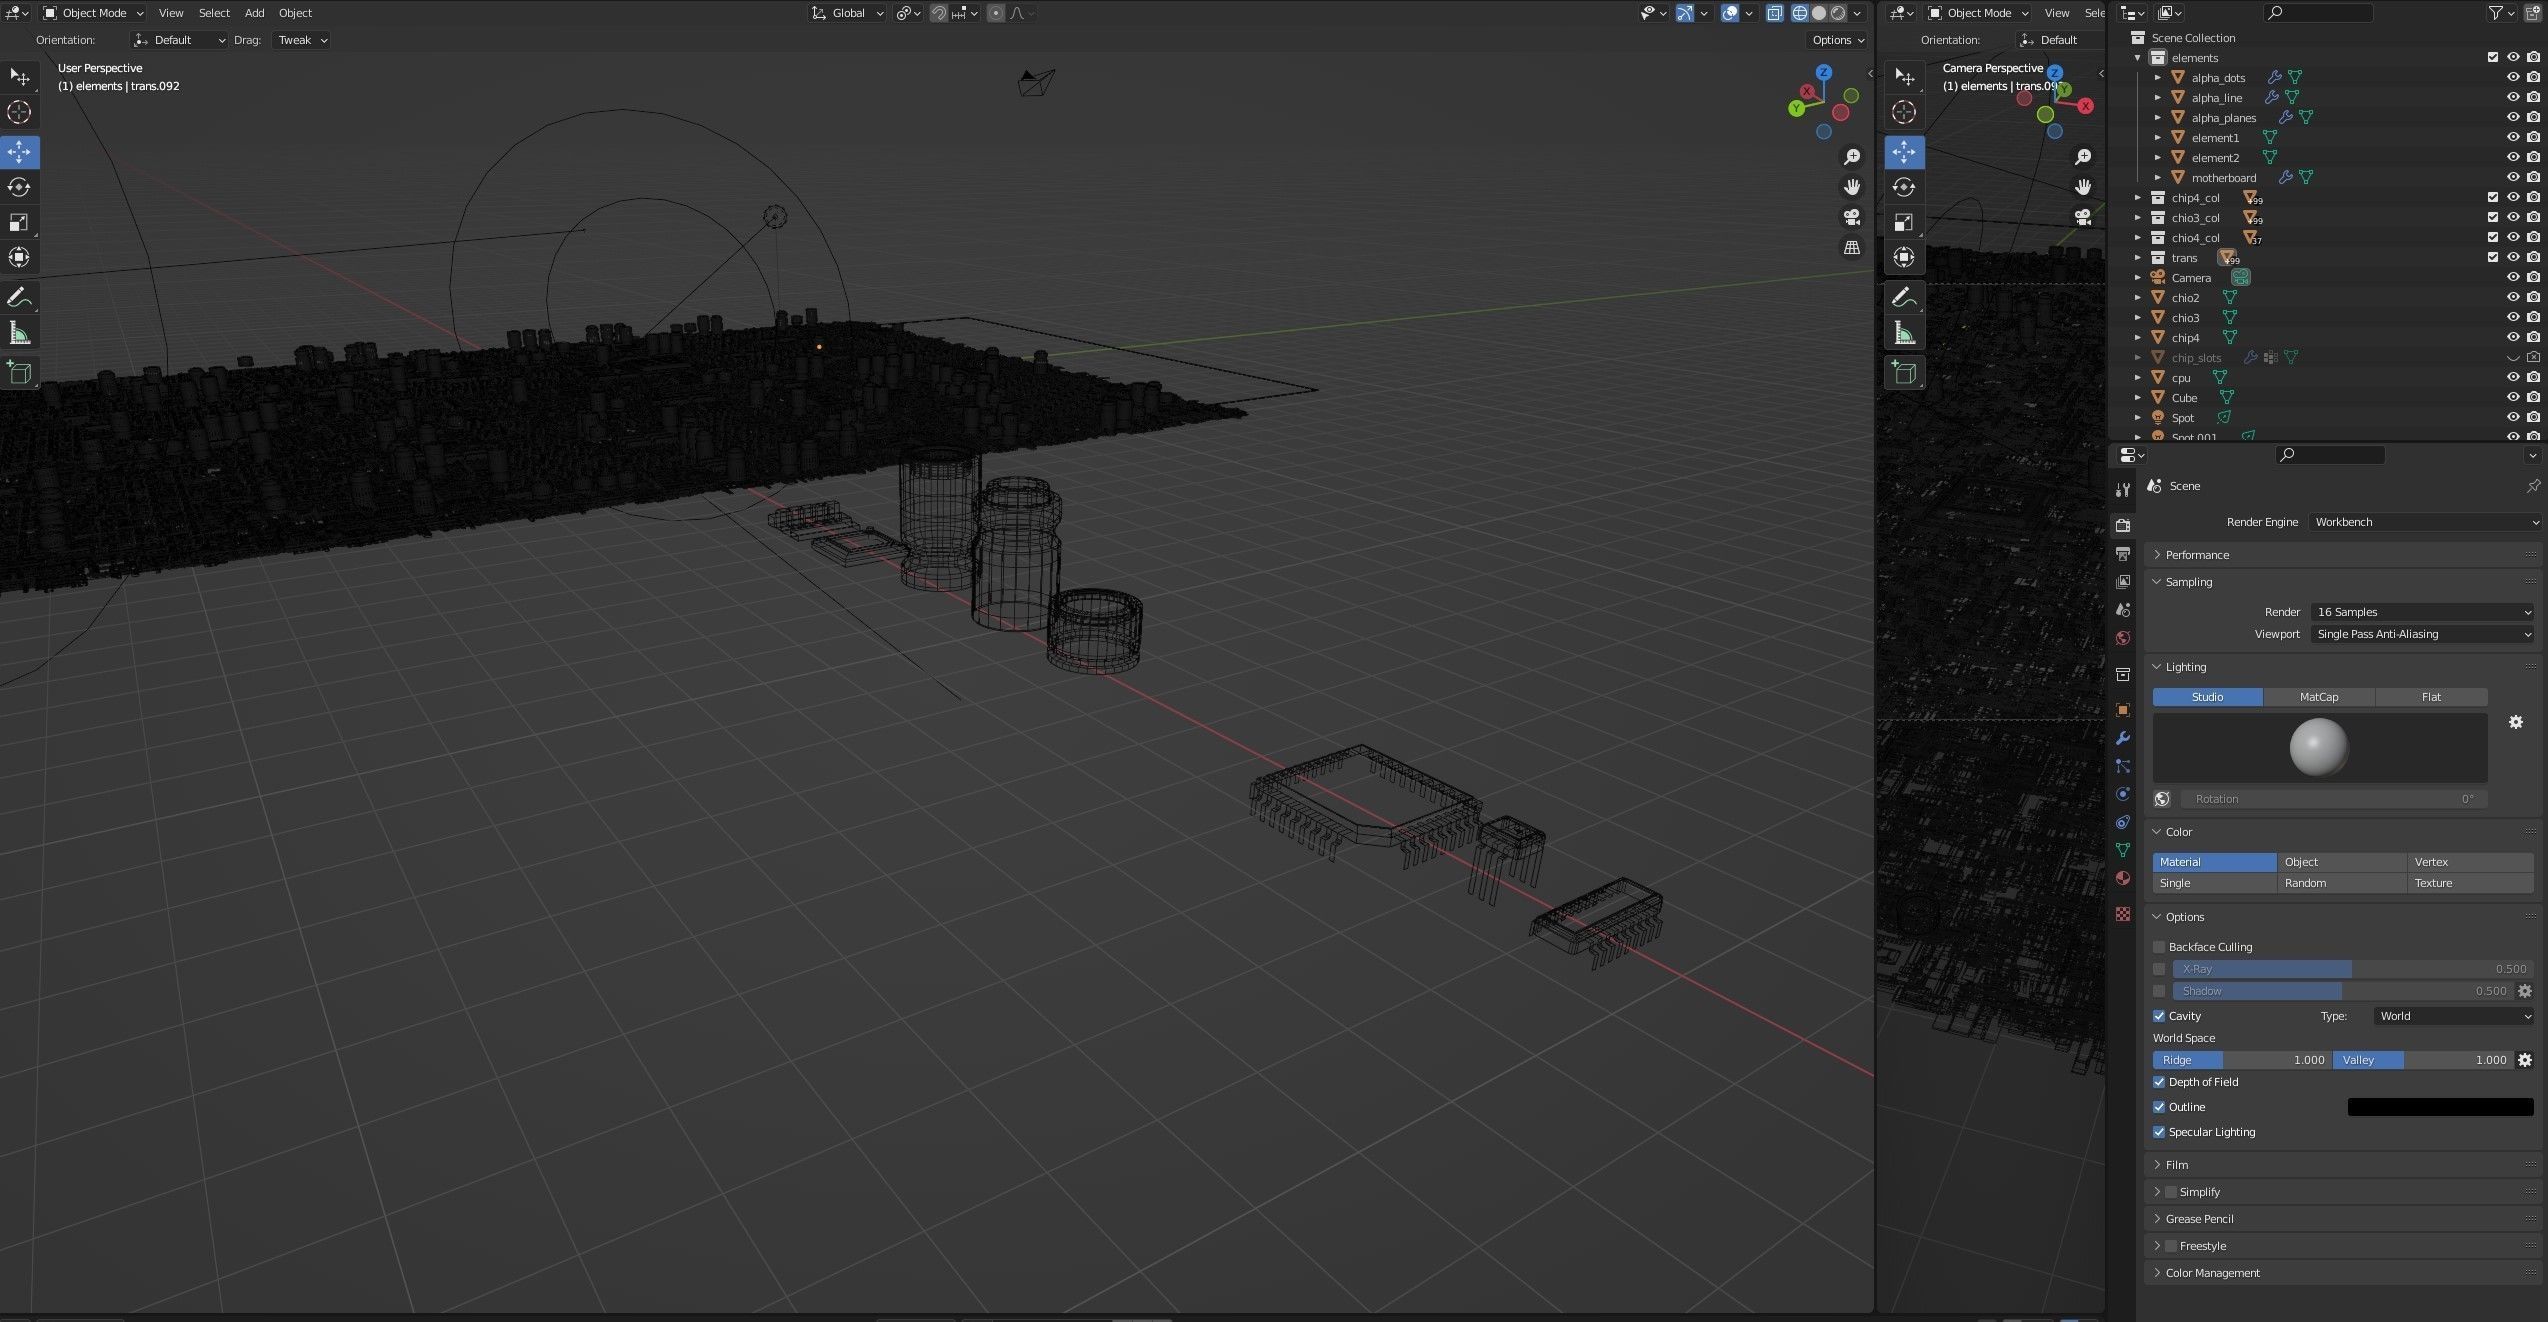Select the Move tool in the viewport toolbar
Viewport: 2548px width, 1322px height.
click(x=19, y=152)
